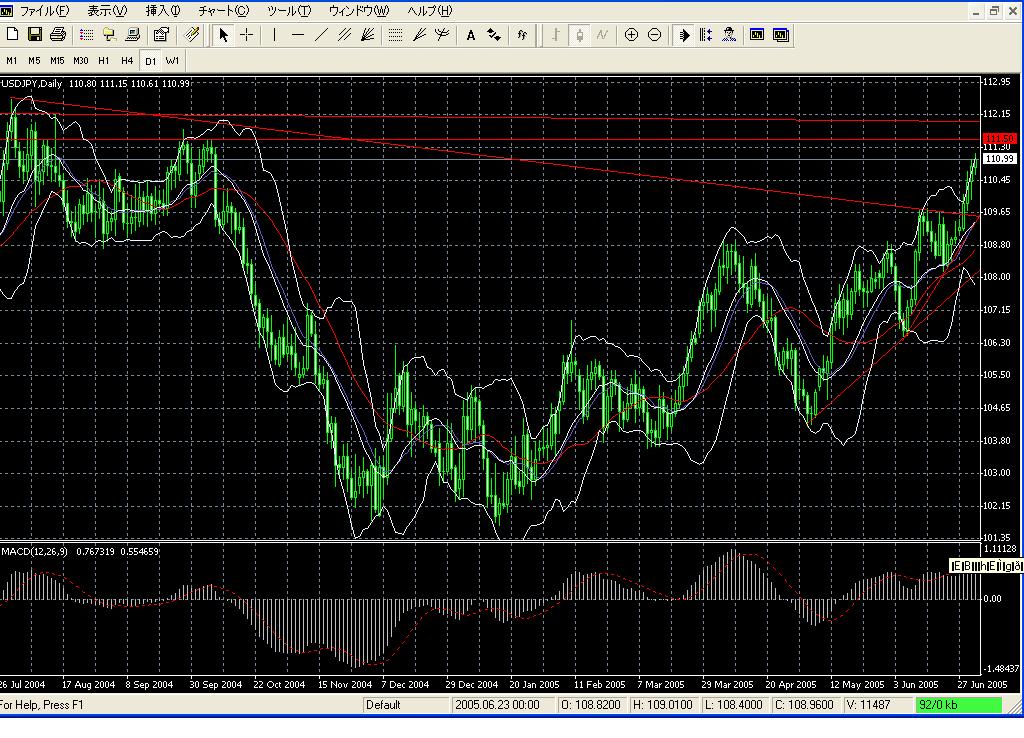Screen dimensions: 1024x738
Task: Select the Equidistant Channel tool
Action: coord(344,35)
